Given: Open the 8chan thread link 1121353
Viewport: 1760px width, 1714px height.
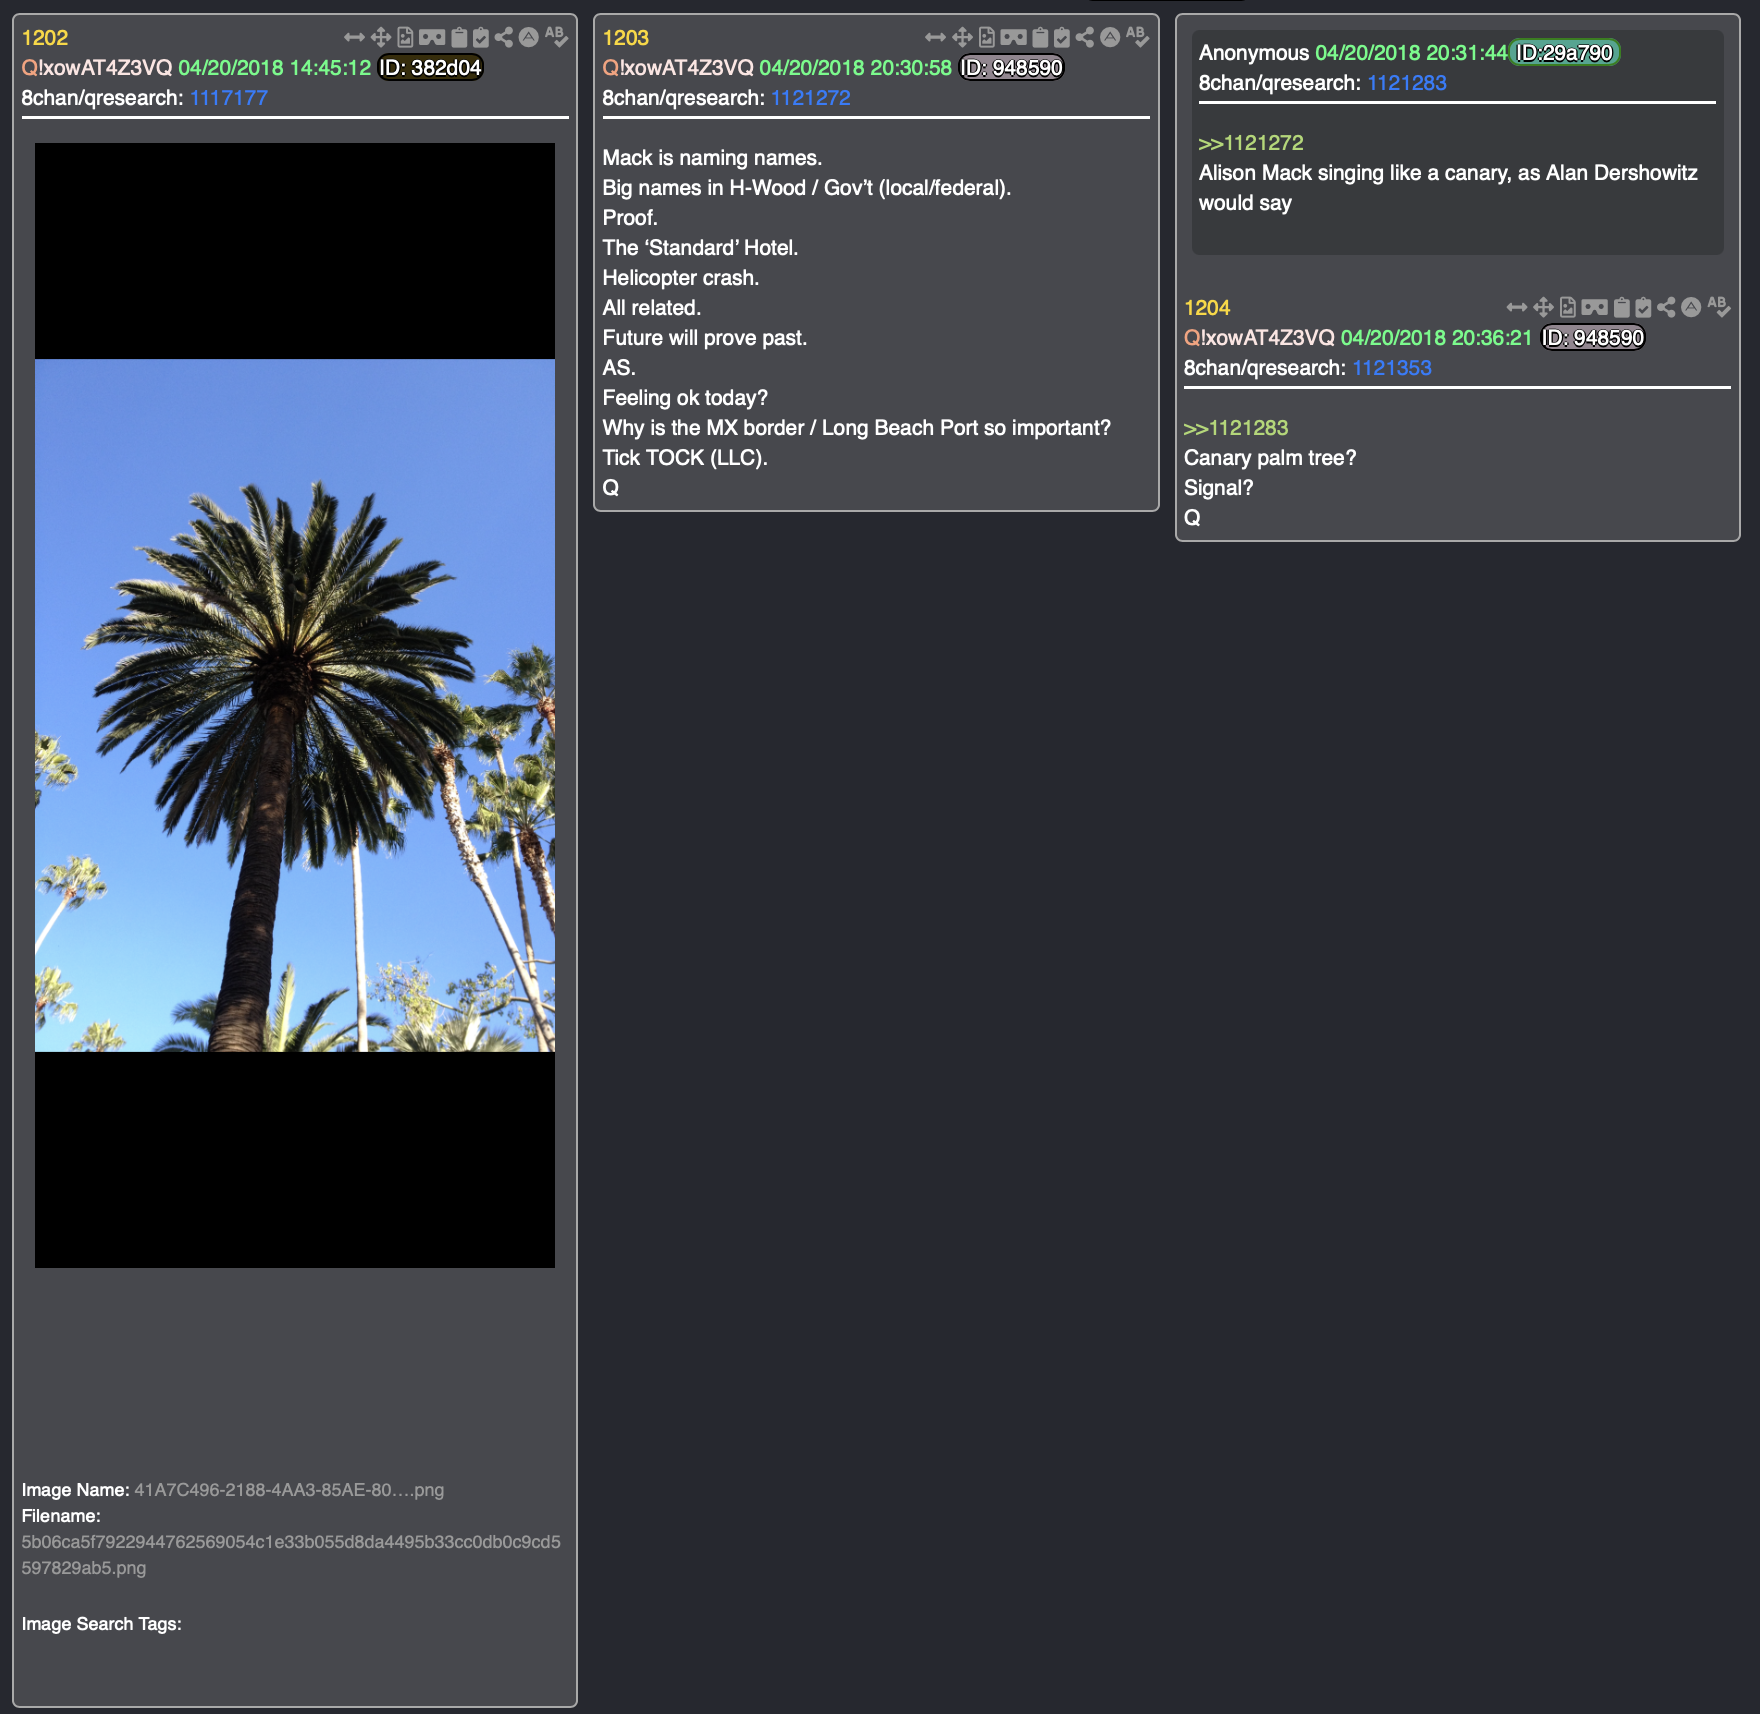Looking at the screenshot, I should [x=1392, y=368].
